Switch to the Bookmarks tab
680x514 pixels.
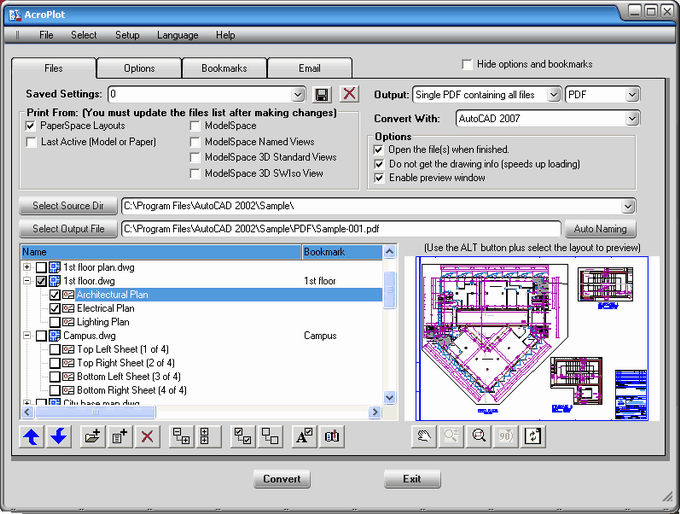(224, 68)
